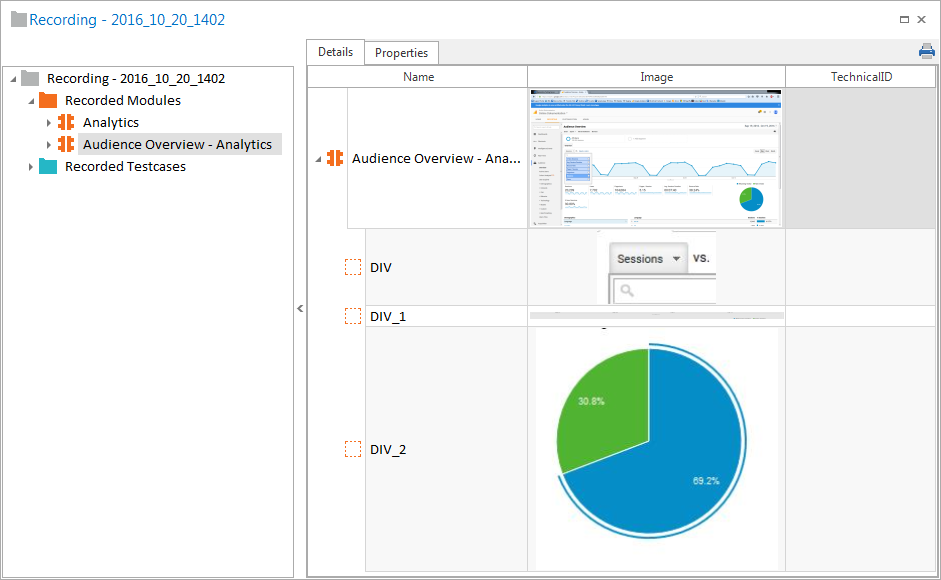
Task: Click the print icon at top right
Action: [926, 52]
